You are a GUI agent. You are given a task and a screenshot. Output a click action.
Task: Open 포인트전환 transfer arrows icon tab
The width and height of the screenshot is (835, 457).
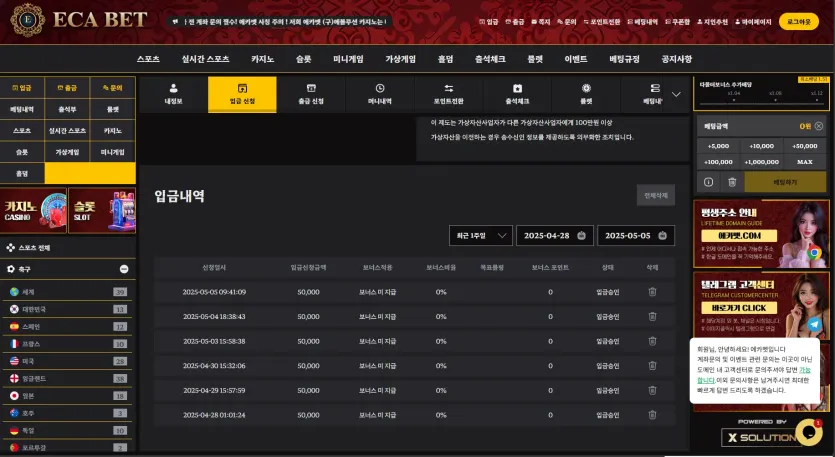(x=448, y=94)
